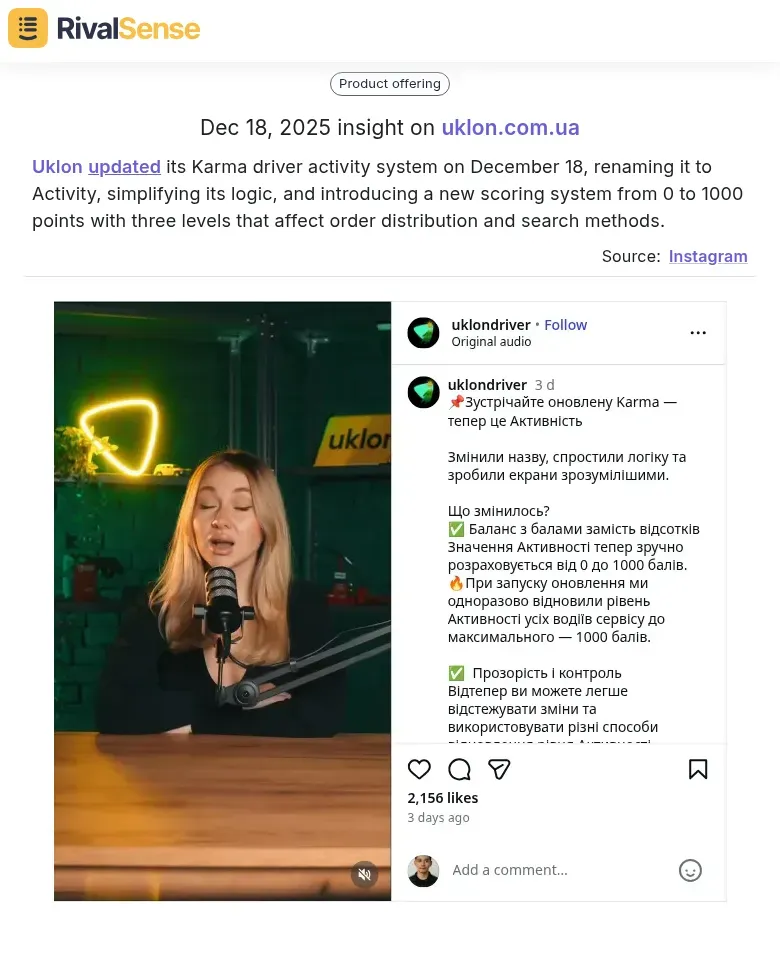Click the Product offering tag
The height and width of the screenshot is (960, 780).
pyautogui.click(x=390, y=84)
